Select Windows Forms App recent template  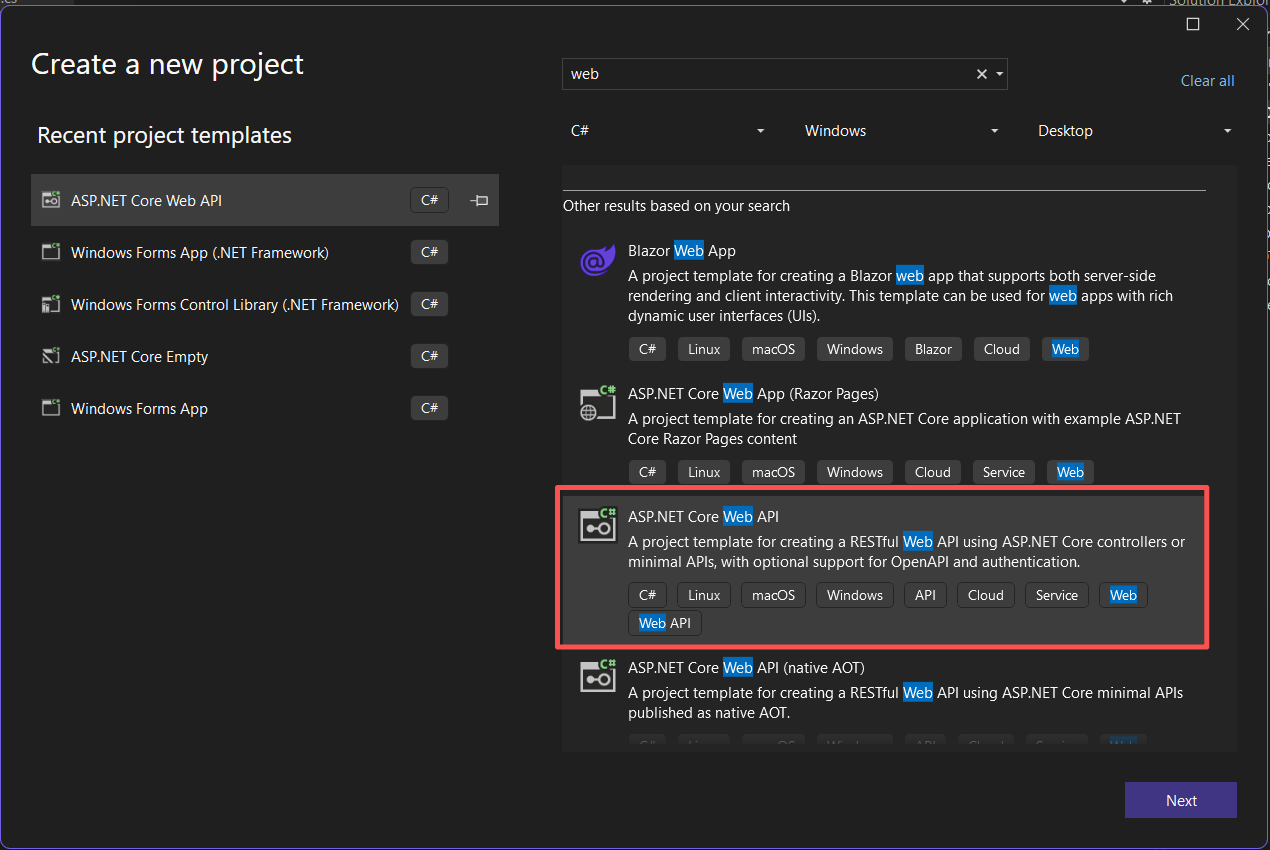(x=265, y=408)
